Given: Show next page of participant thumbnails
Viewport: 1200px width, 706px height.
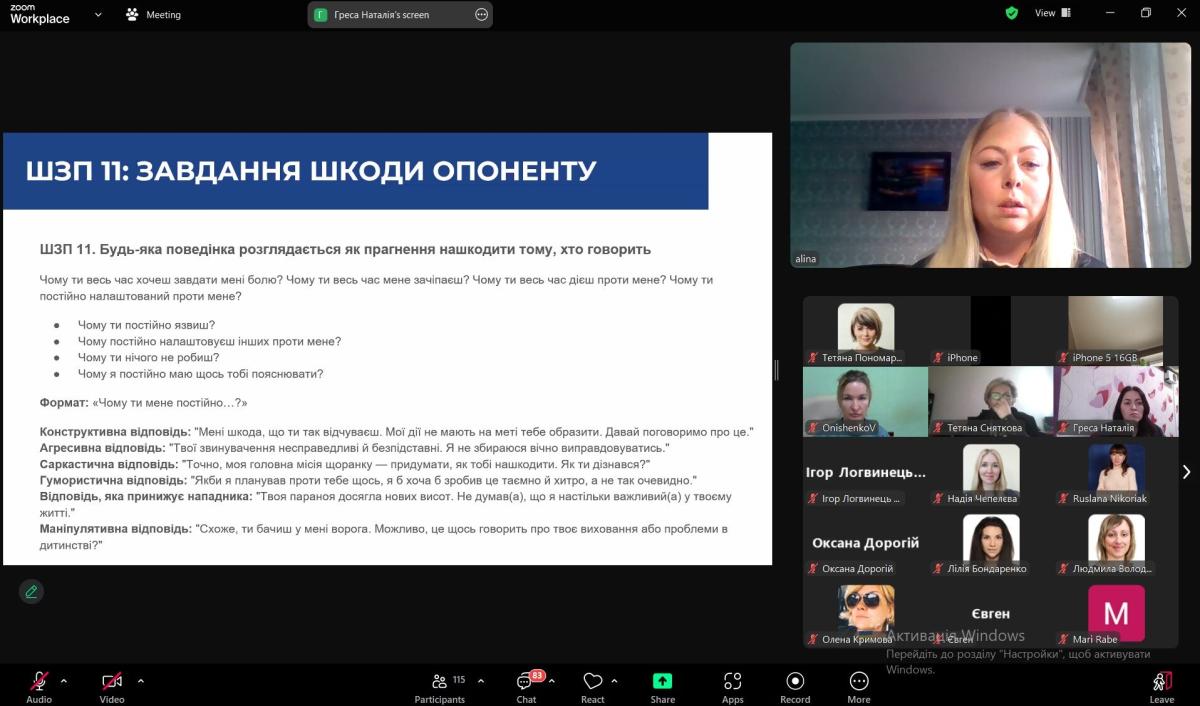Looking at the screenshot, I should pyautogui.click(x=1186, y=472).
